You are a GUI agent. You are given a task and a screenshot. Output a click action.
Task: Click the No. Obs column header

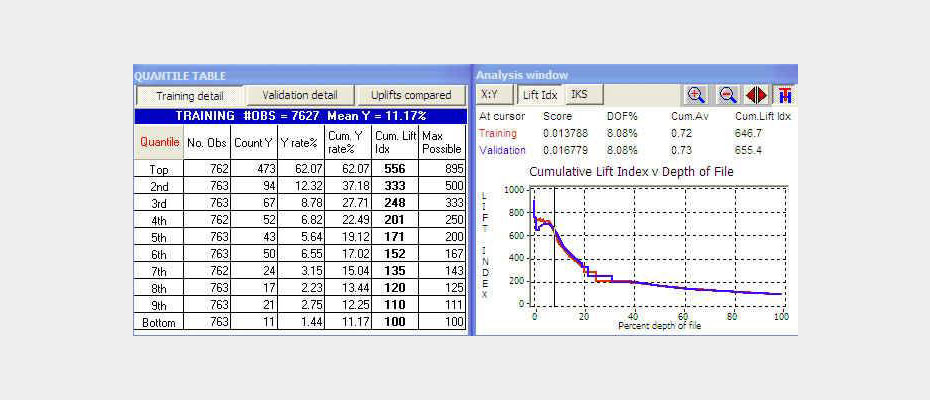click(207, 142)
